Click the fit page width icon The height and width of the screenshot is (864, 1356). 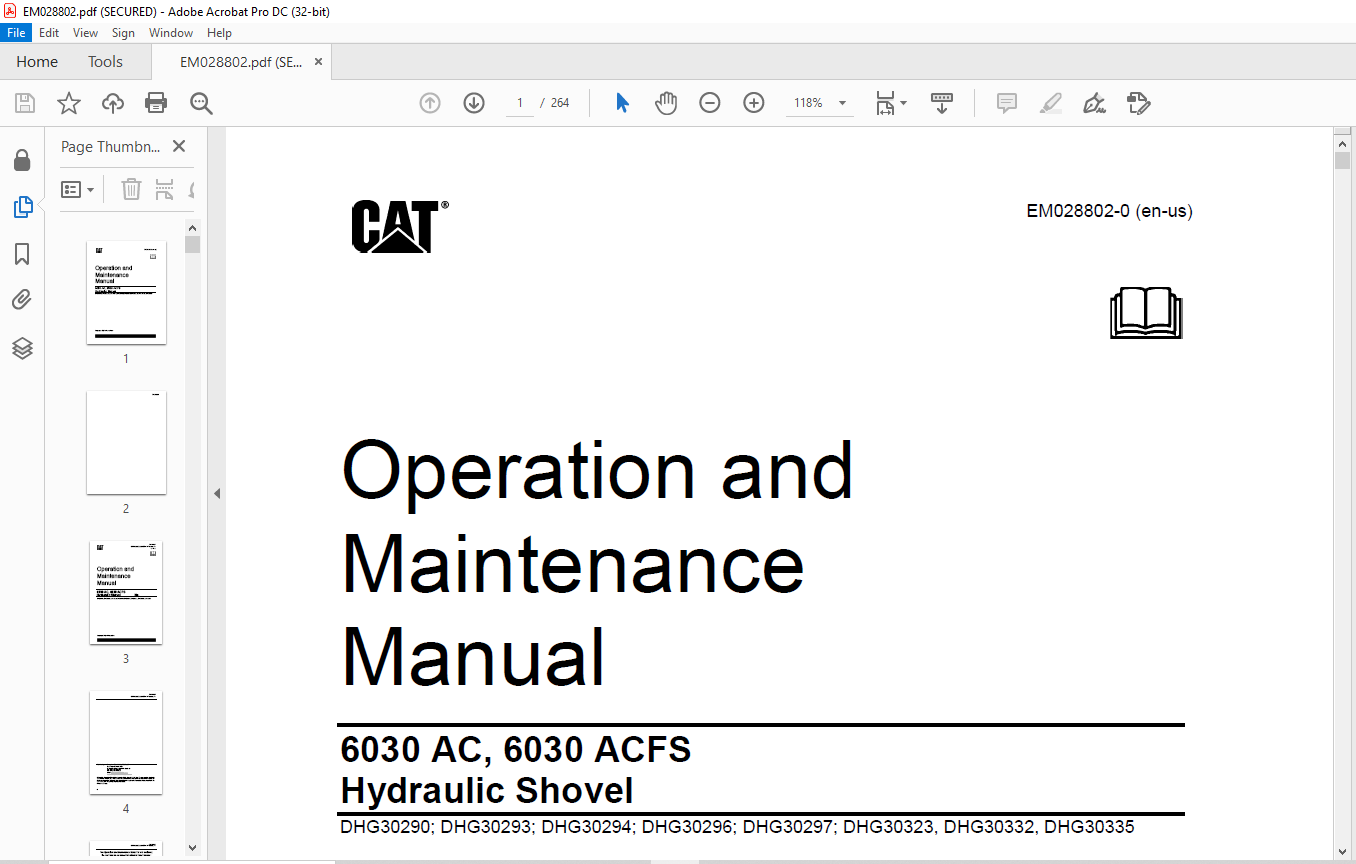(885, 103)
